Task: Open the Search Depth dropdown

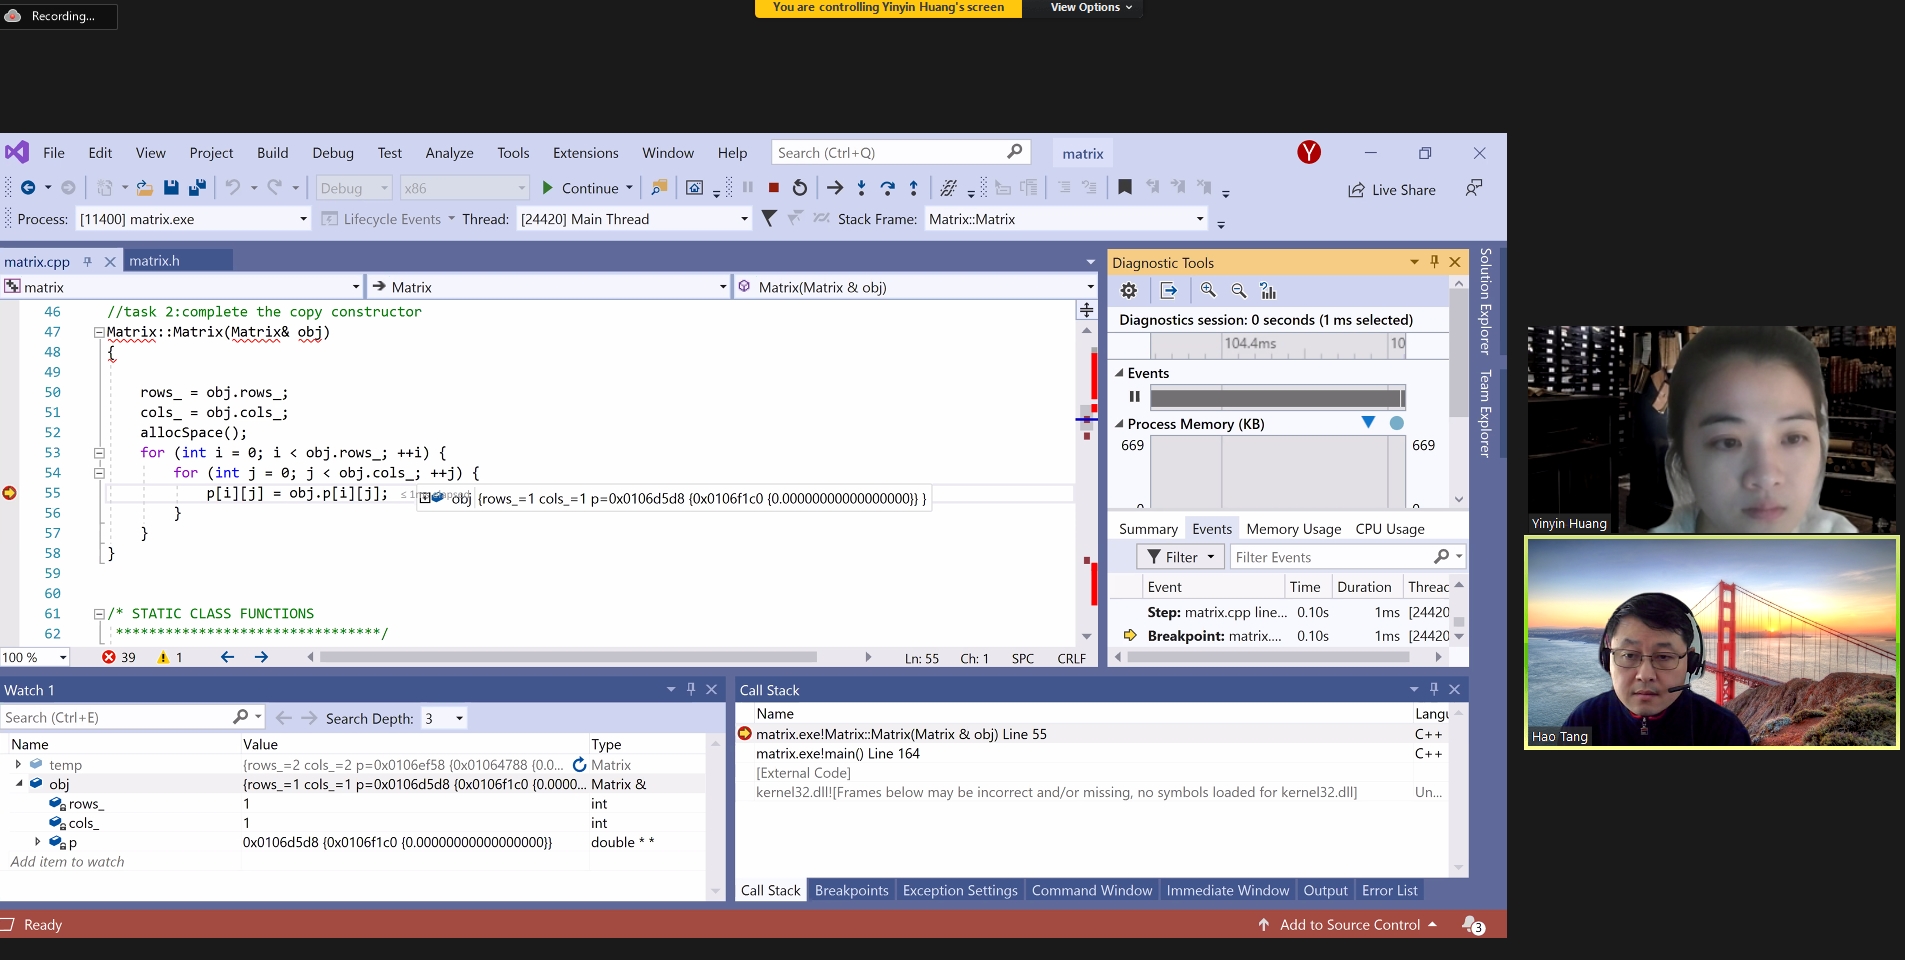Action: click(x=459, y=718)
